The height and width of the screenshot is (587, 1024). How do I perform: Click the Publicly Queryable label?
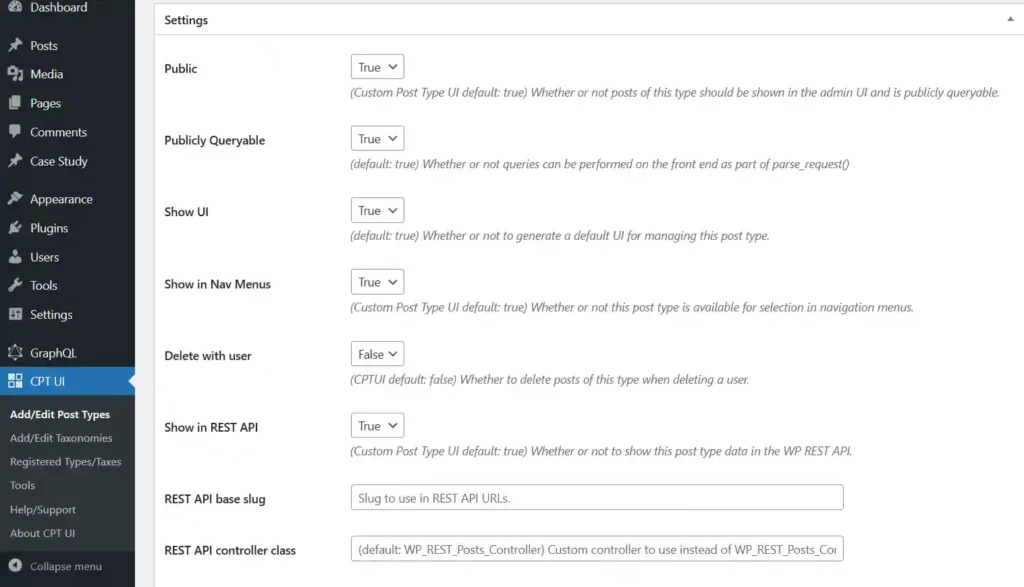pyautogui.click(x=214, y=140)
